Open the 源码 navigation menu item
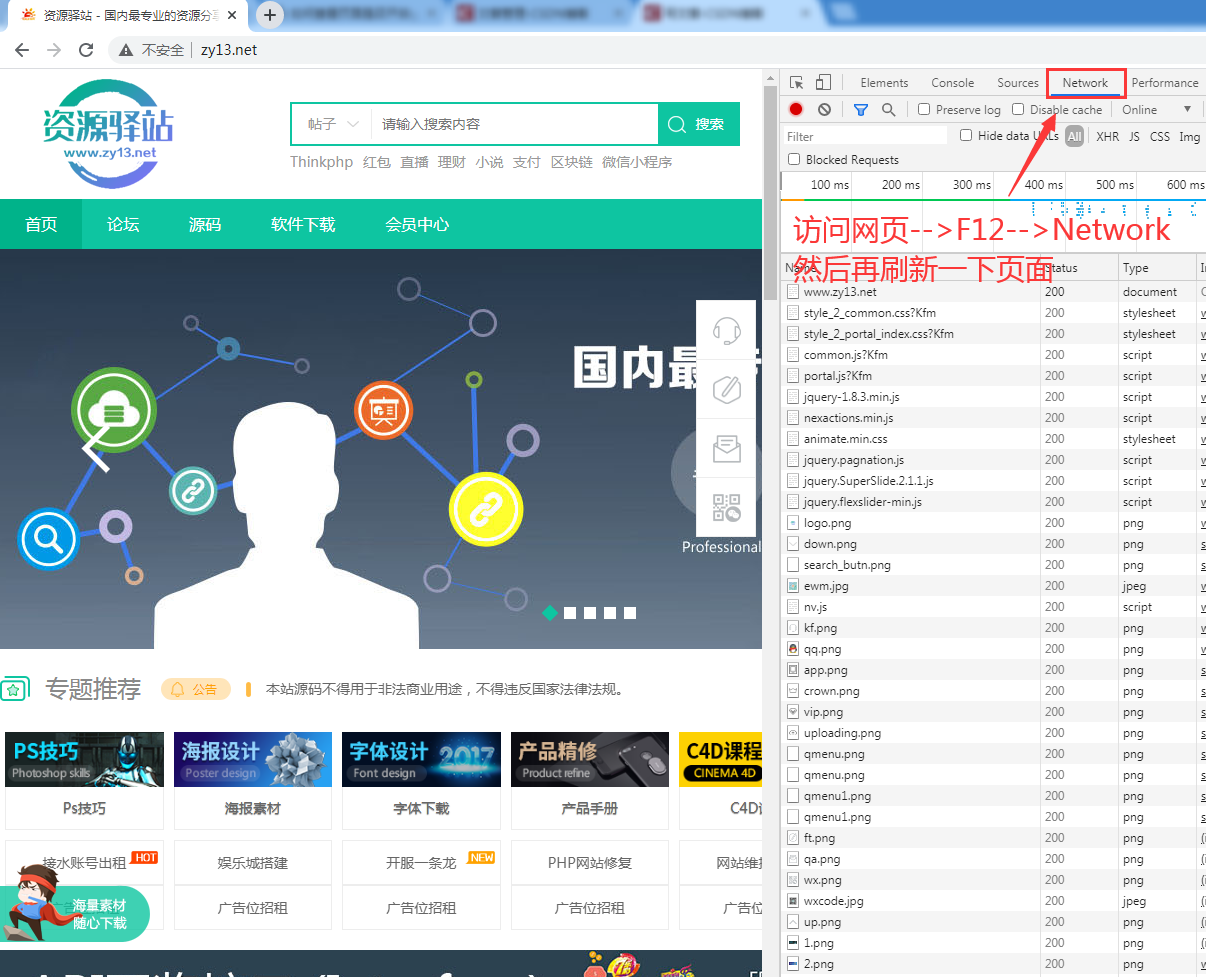The height and width of the screenshot is (977, 1206). 205,224
